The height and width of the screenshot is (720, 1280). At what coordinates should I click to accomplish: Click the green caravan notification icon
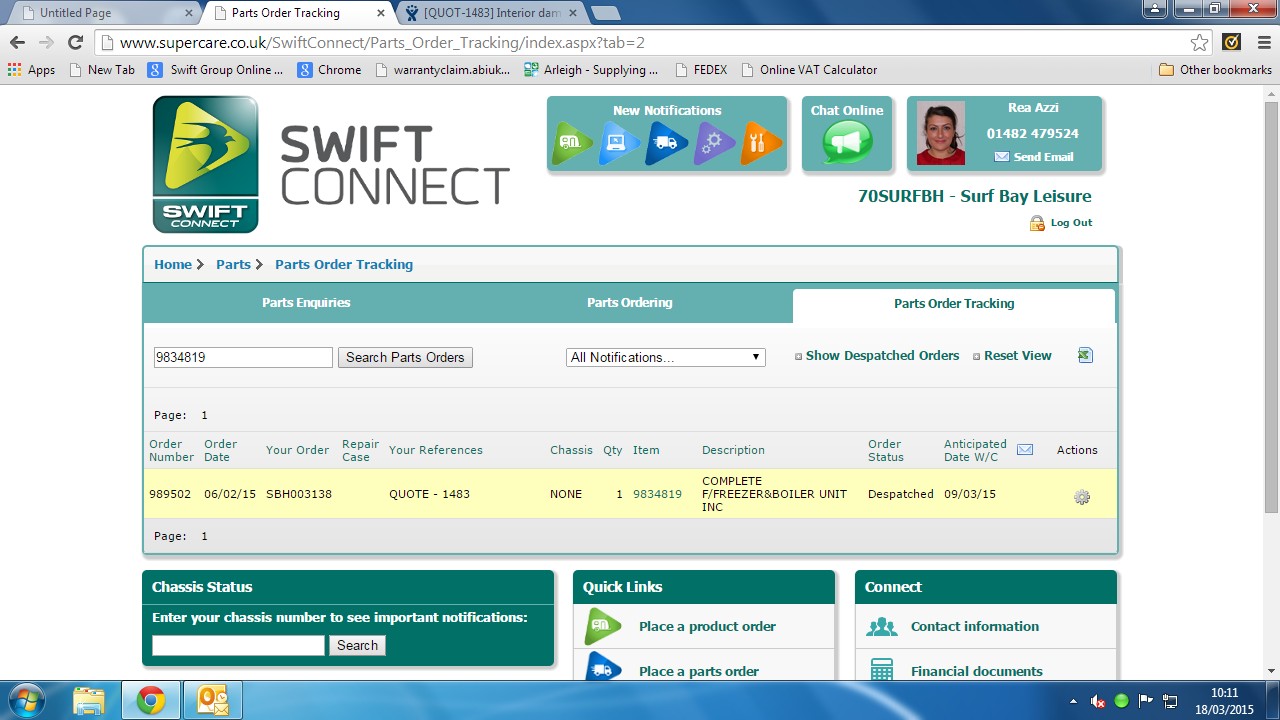click(572, 143)
